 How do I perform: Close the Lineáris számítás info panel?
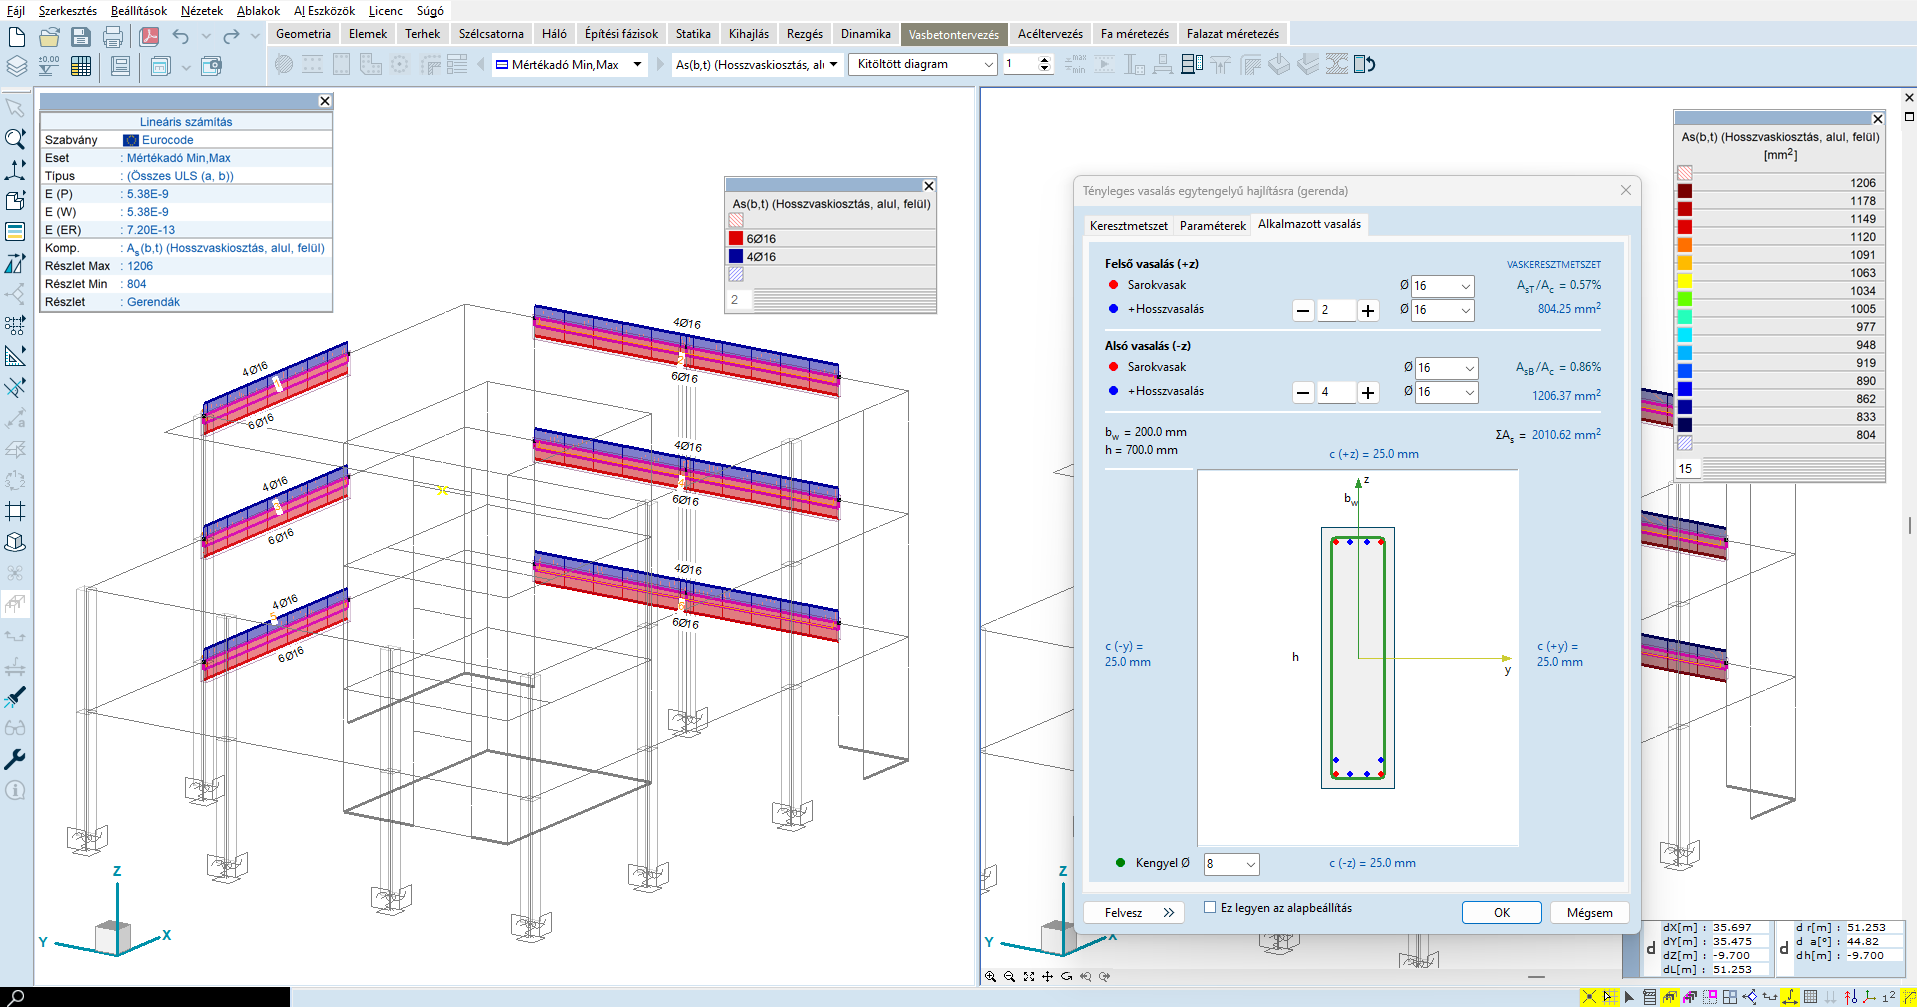tap(325, 101)
